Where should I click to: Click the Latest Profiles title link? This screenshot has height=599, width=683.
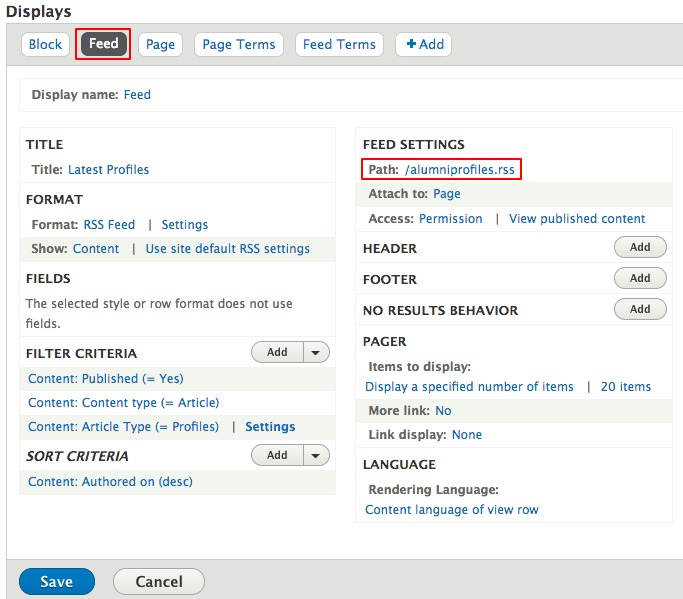(108, 169)
